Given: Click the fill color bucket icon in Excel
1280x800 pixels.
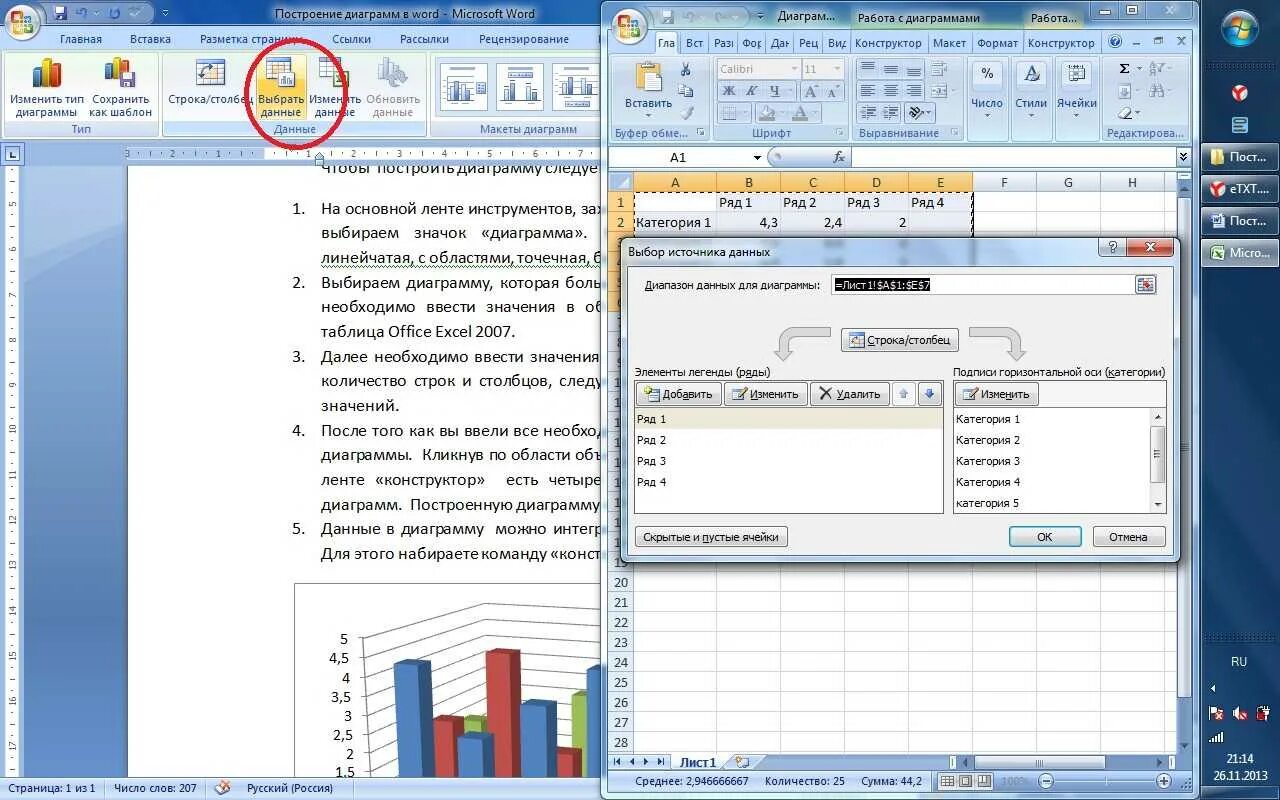Looking at the screenshot, I should tap(768, 113).
